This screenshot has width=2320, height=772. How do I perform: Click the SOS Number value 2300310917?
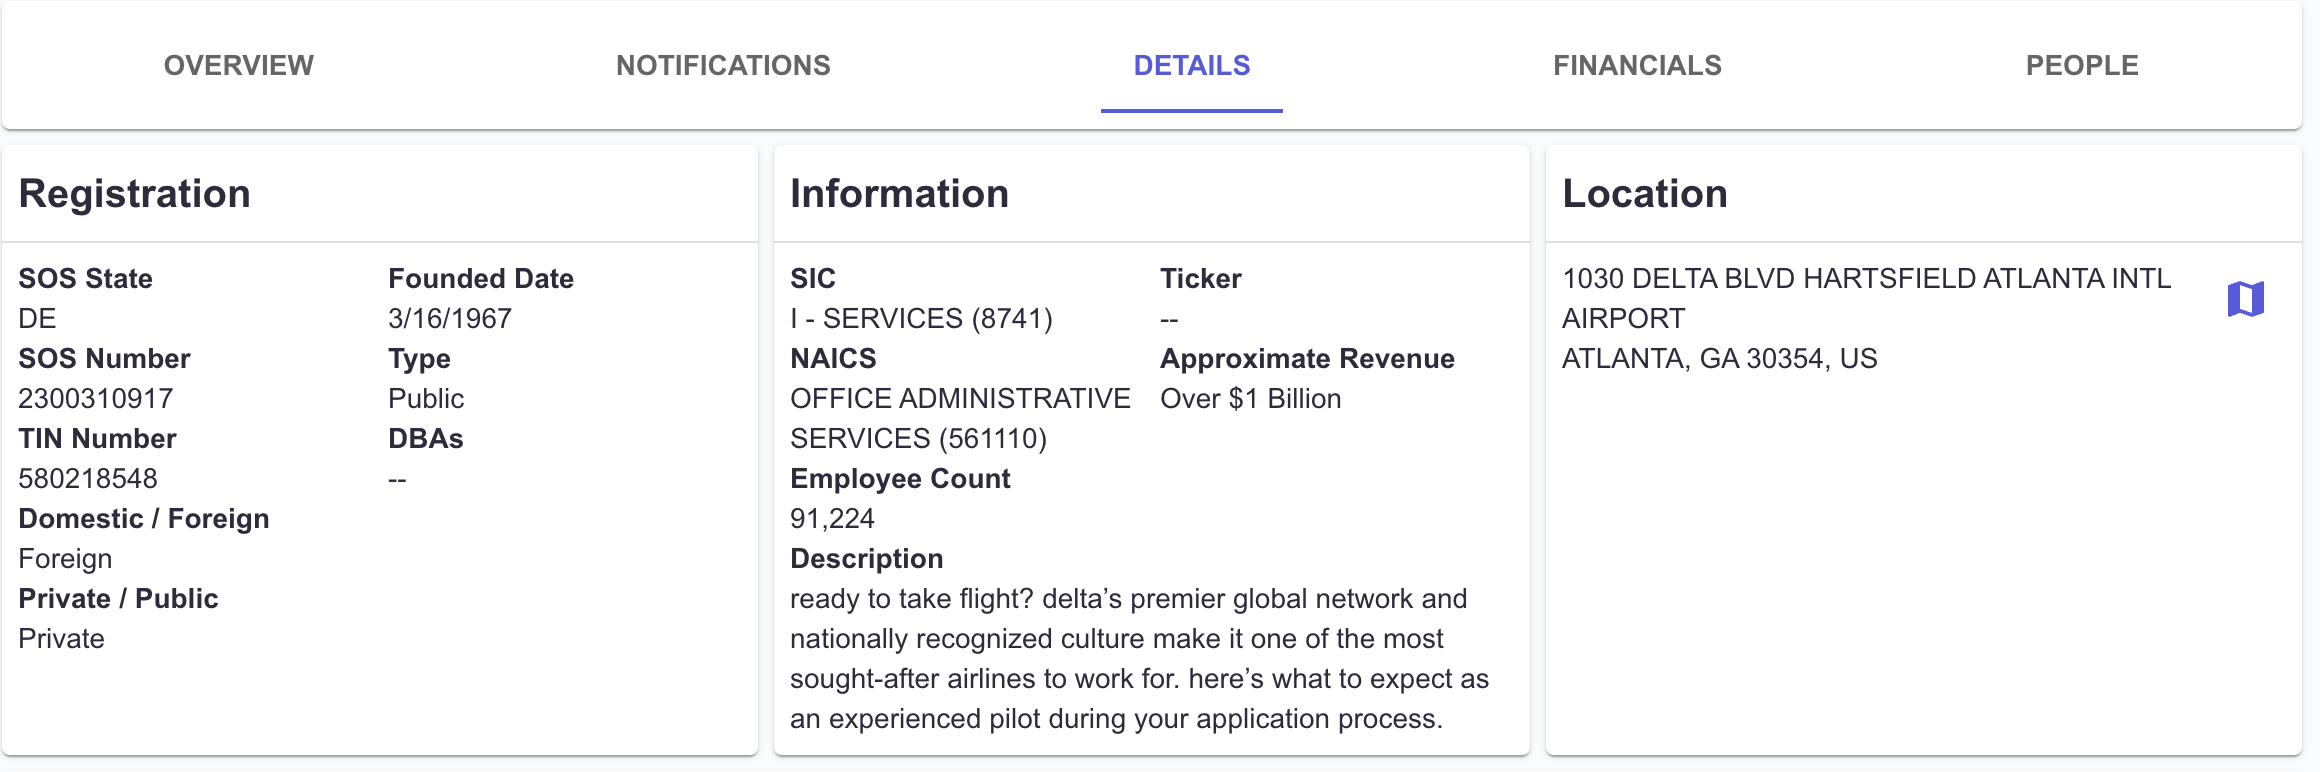coord(96,399)
